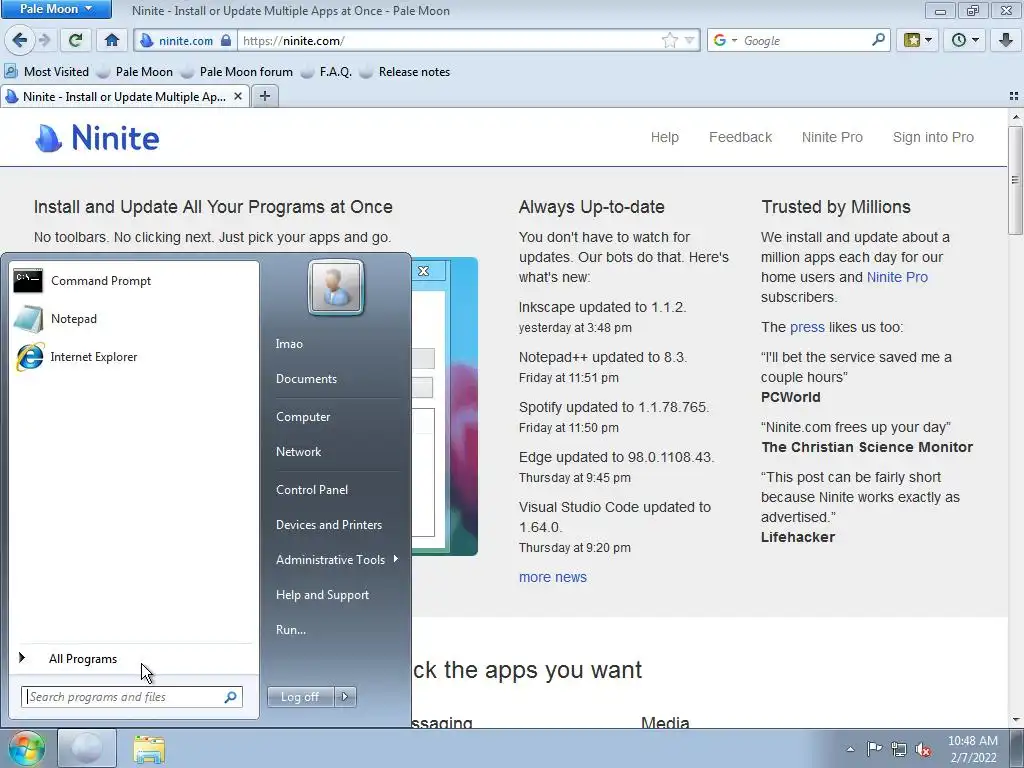Viewport: 1024px width, 768px height.
Task: Open Windows Explorer from taskbar
Action: pos(149,748)
